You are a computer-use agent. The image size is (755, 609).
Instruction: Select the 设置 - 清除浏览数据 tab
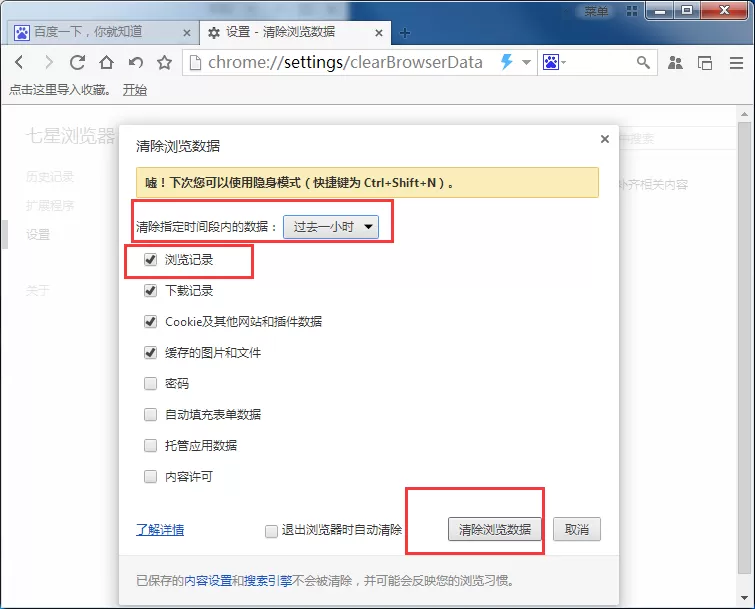click(295, 33)
